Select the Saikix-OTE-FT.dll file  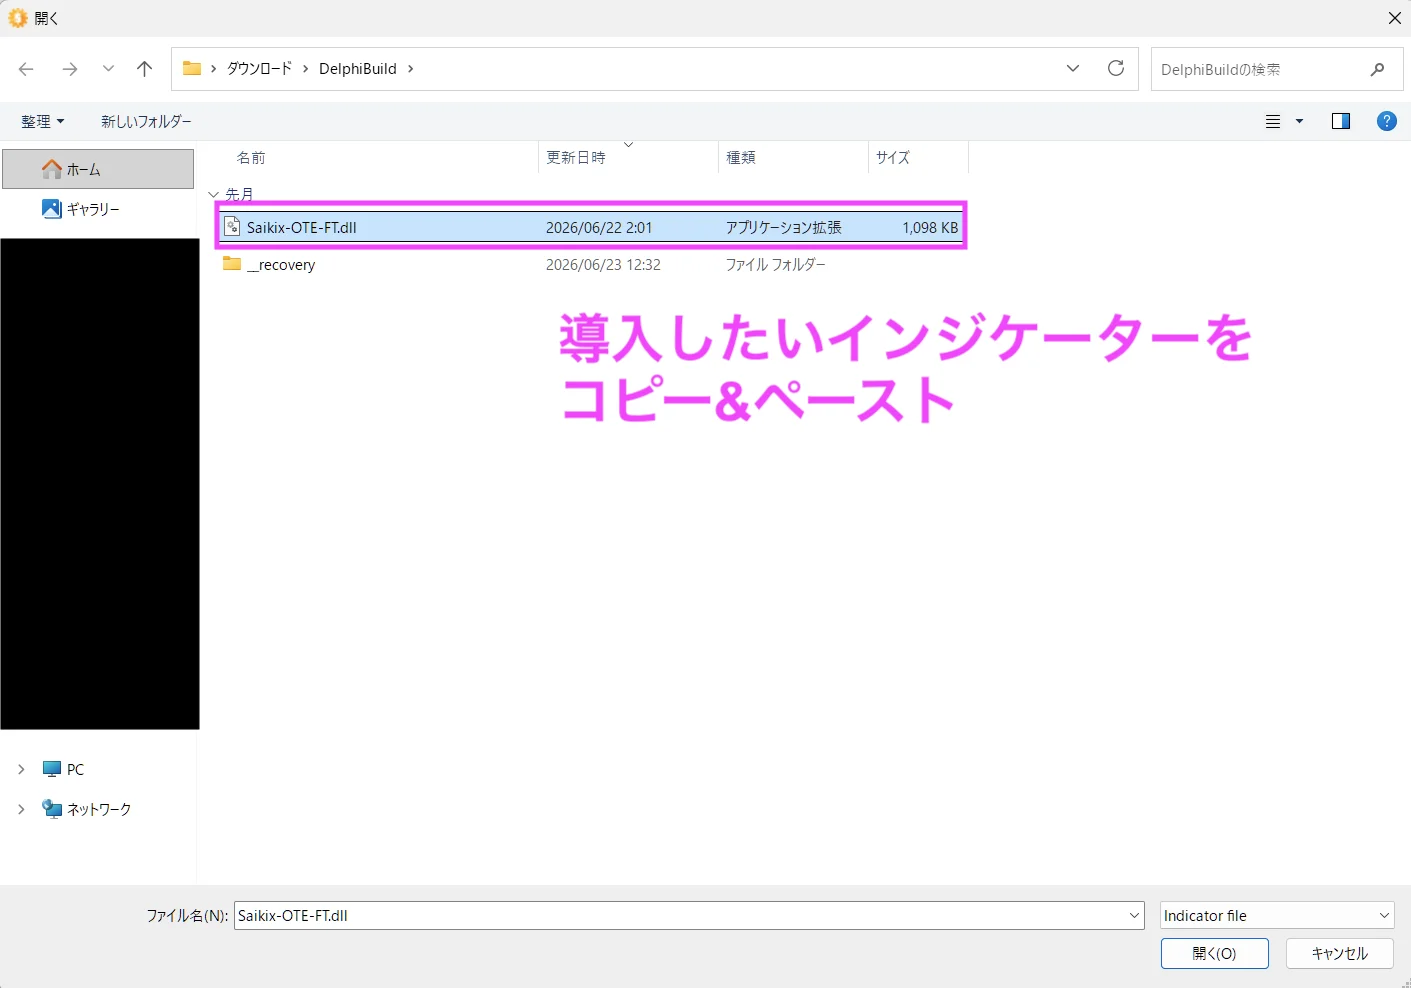(x=591, y=227)
